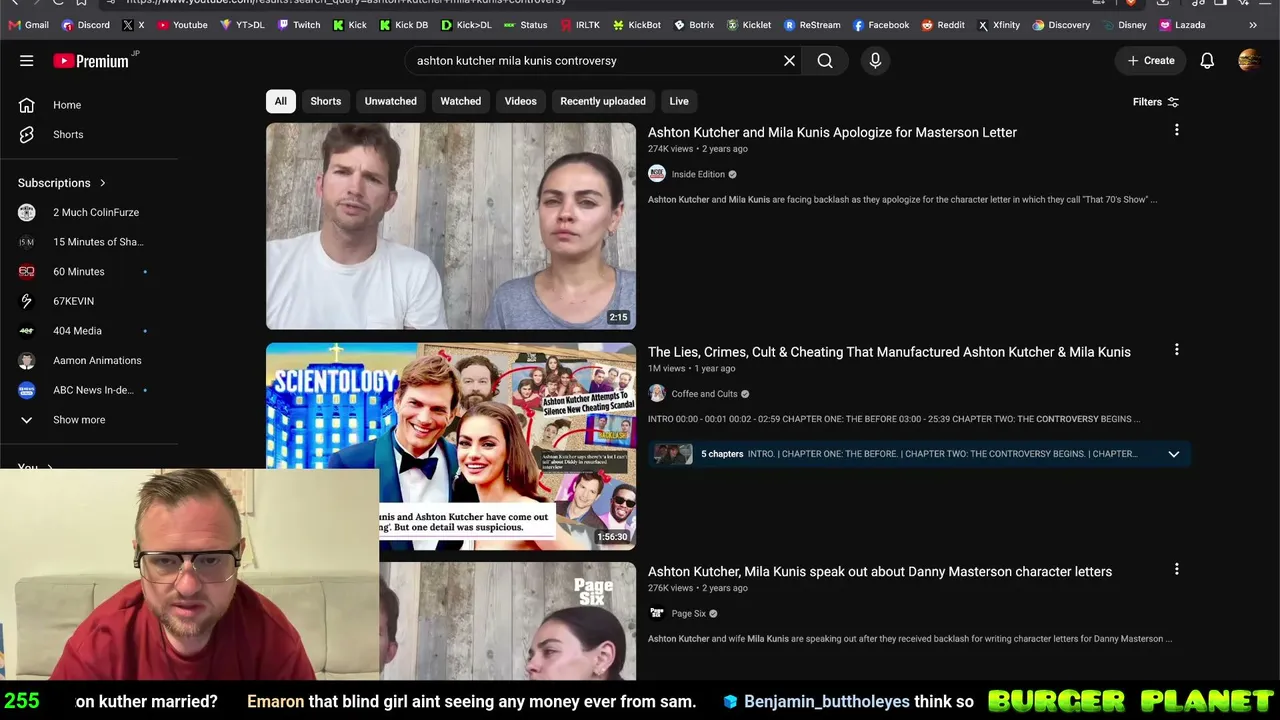
Task: Select the Recently uploaded filter chip
Action: pos(603,101)
